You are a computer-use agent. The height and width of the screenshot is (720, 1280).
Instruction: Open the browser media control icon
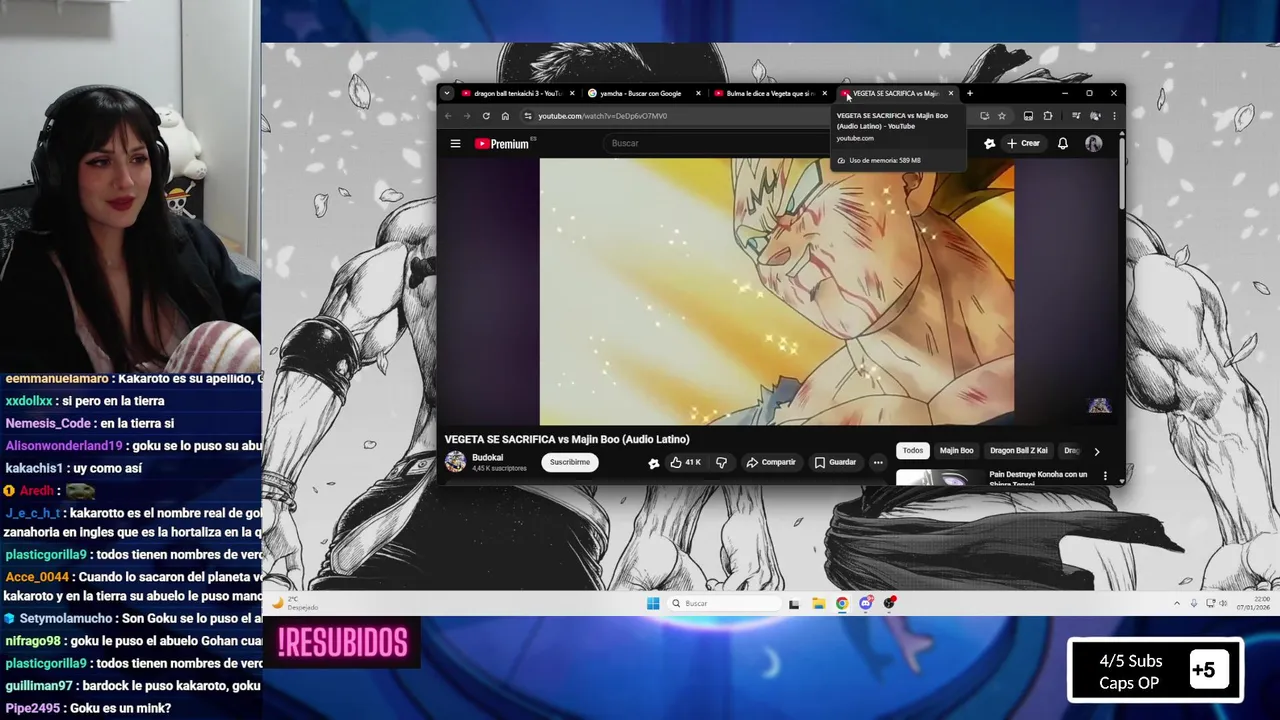[1076, 116]
